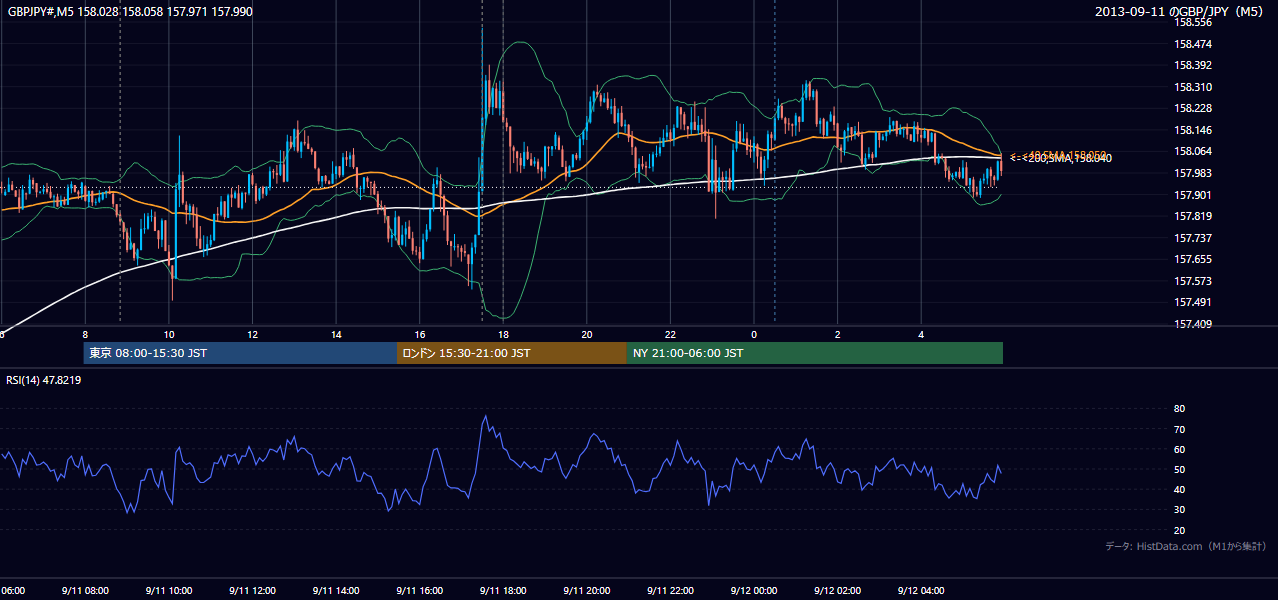The image size is (1278, 600).
Task: Click price axis label 158.310
Action: click(1193, 87)
